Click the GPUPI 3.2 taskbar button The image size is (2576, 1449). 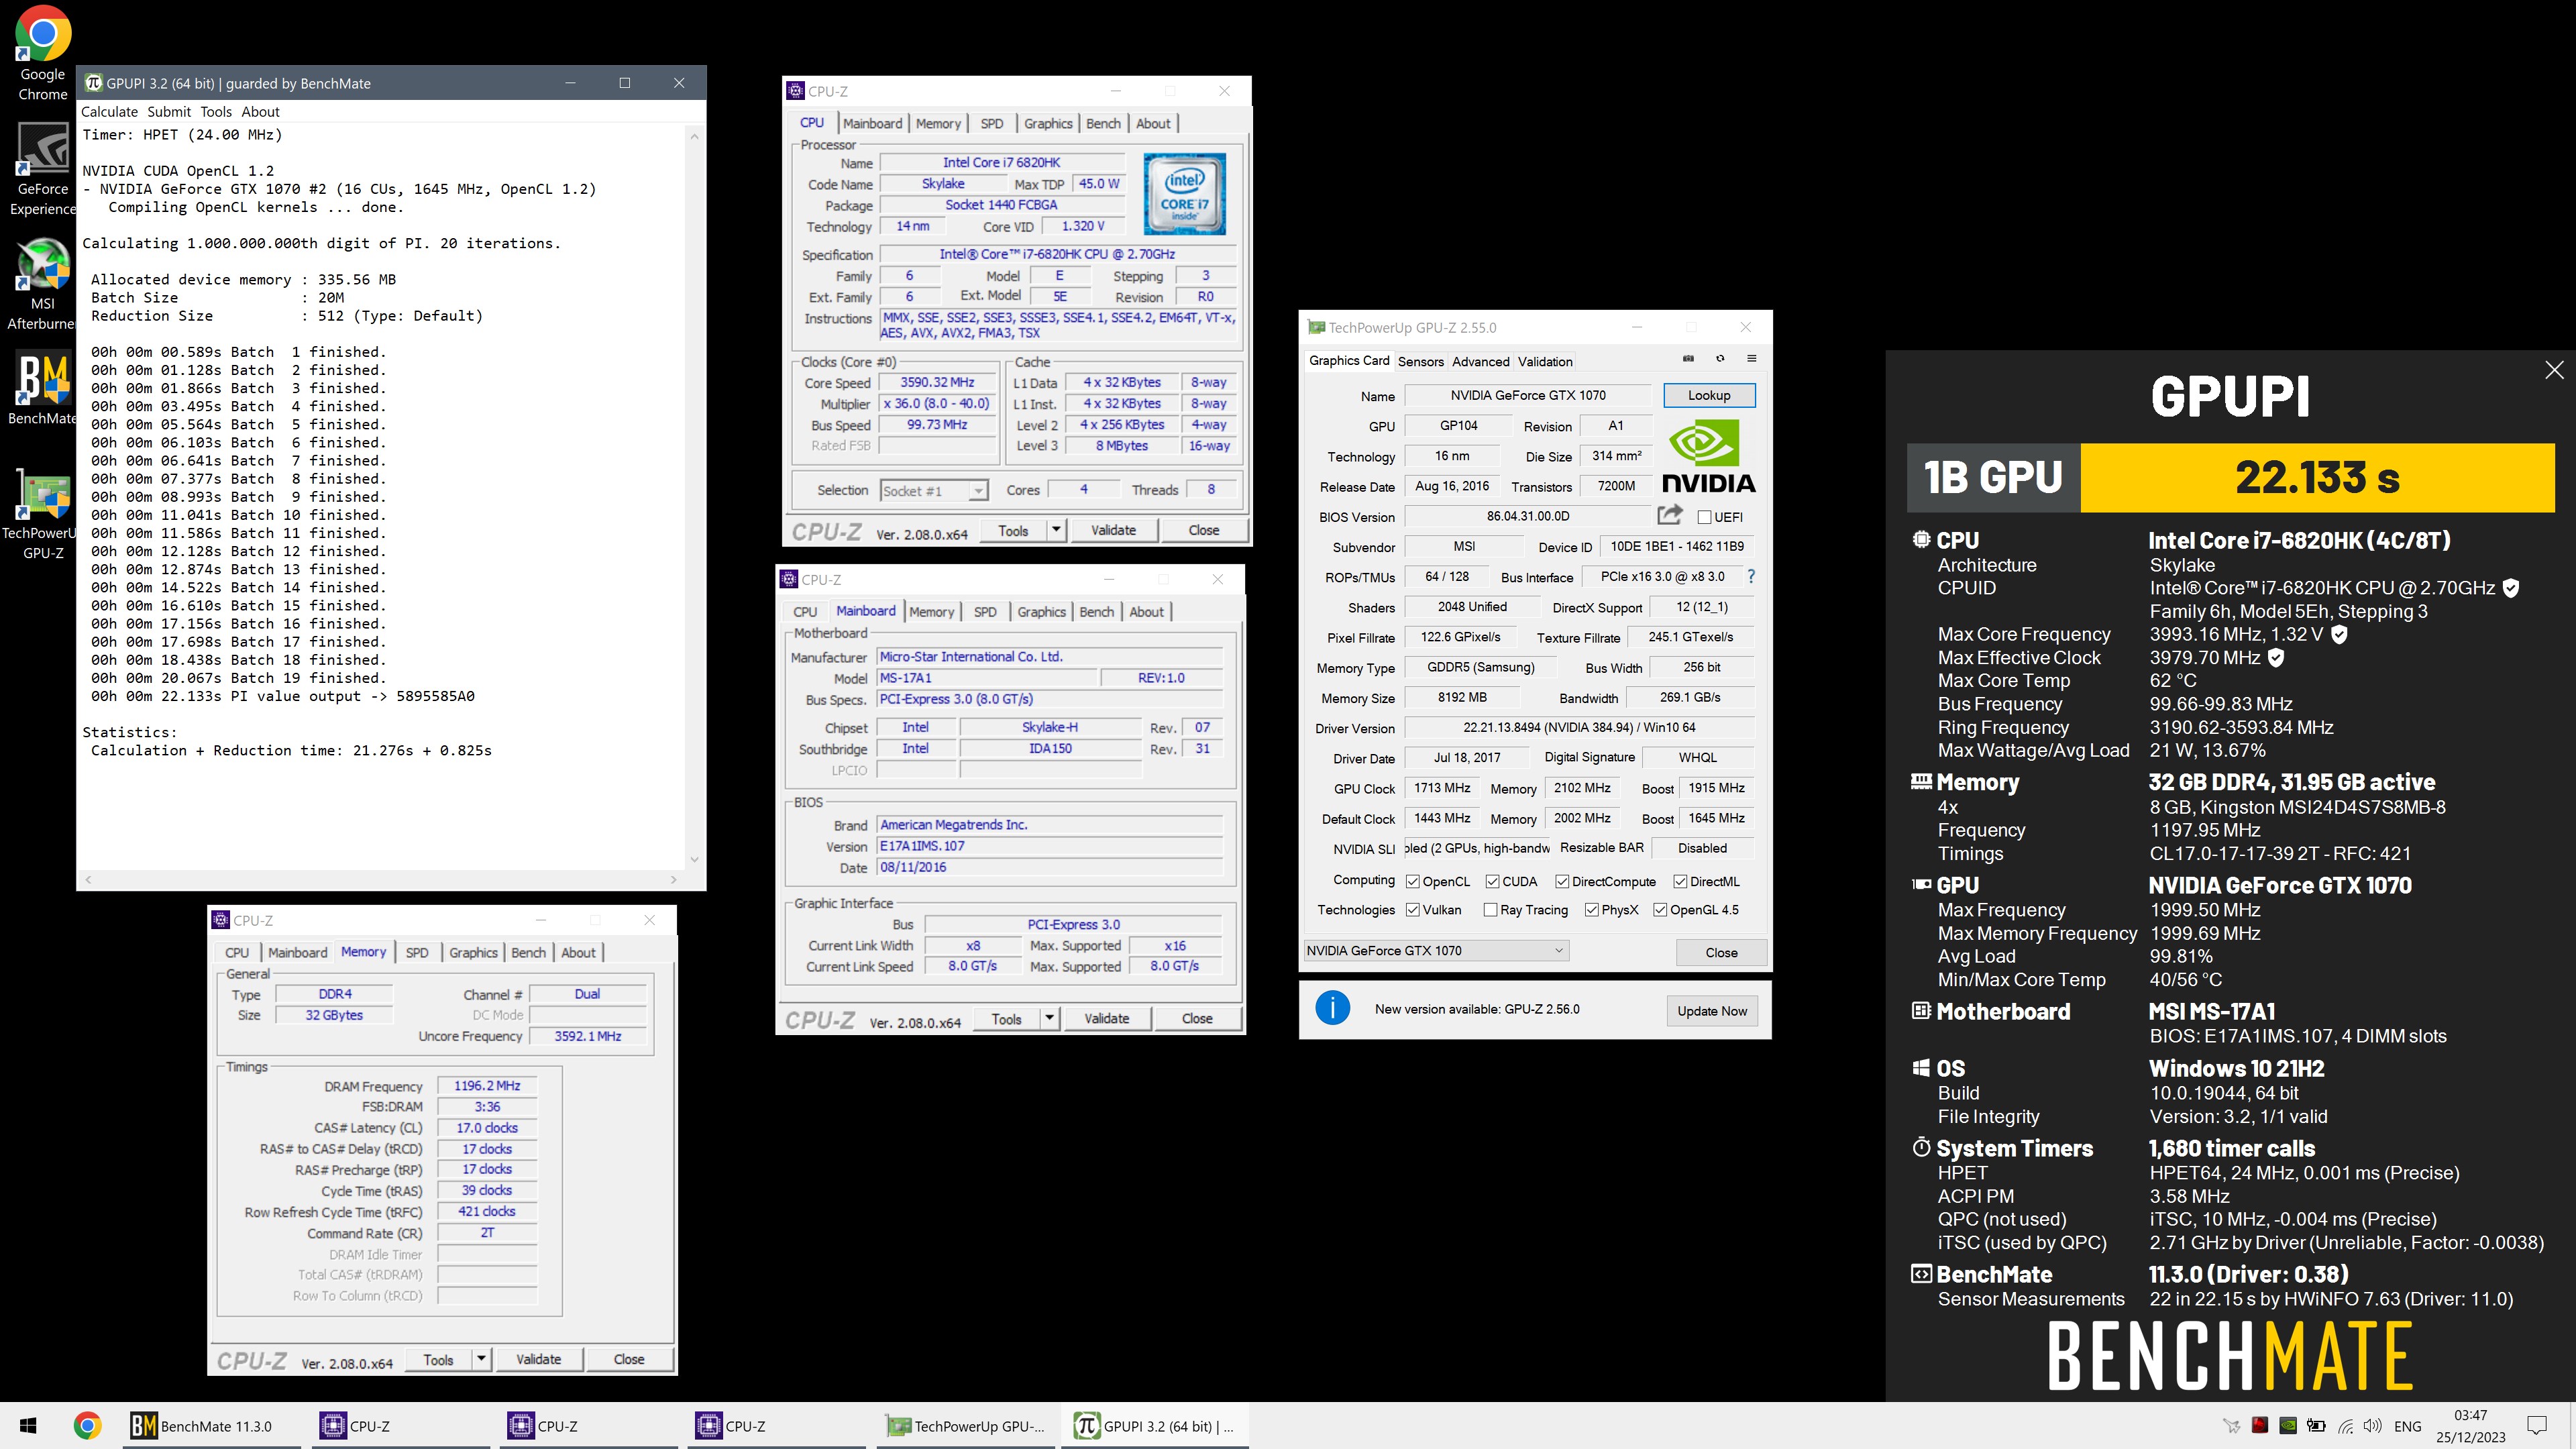pyautogui.click(x=1156, y=1426)
